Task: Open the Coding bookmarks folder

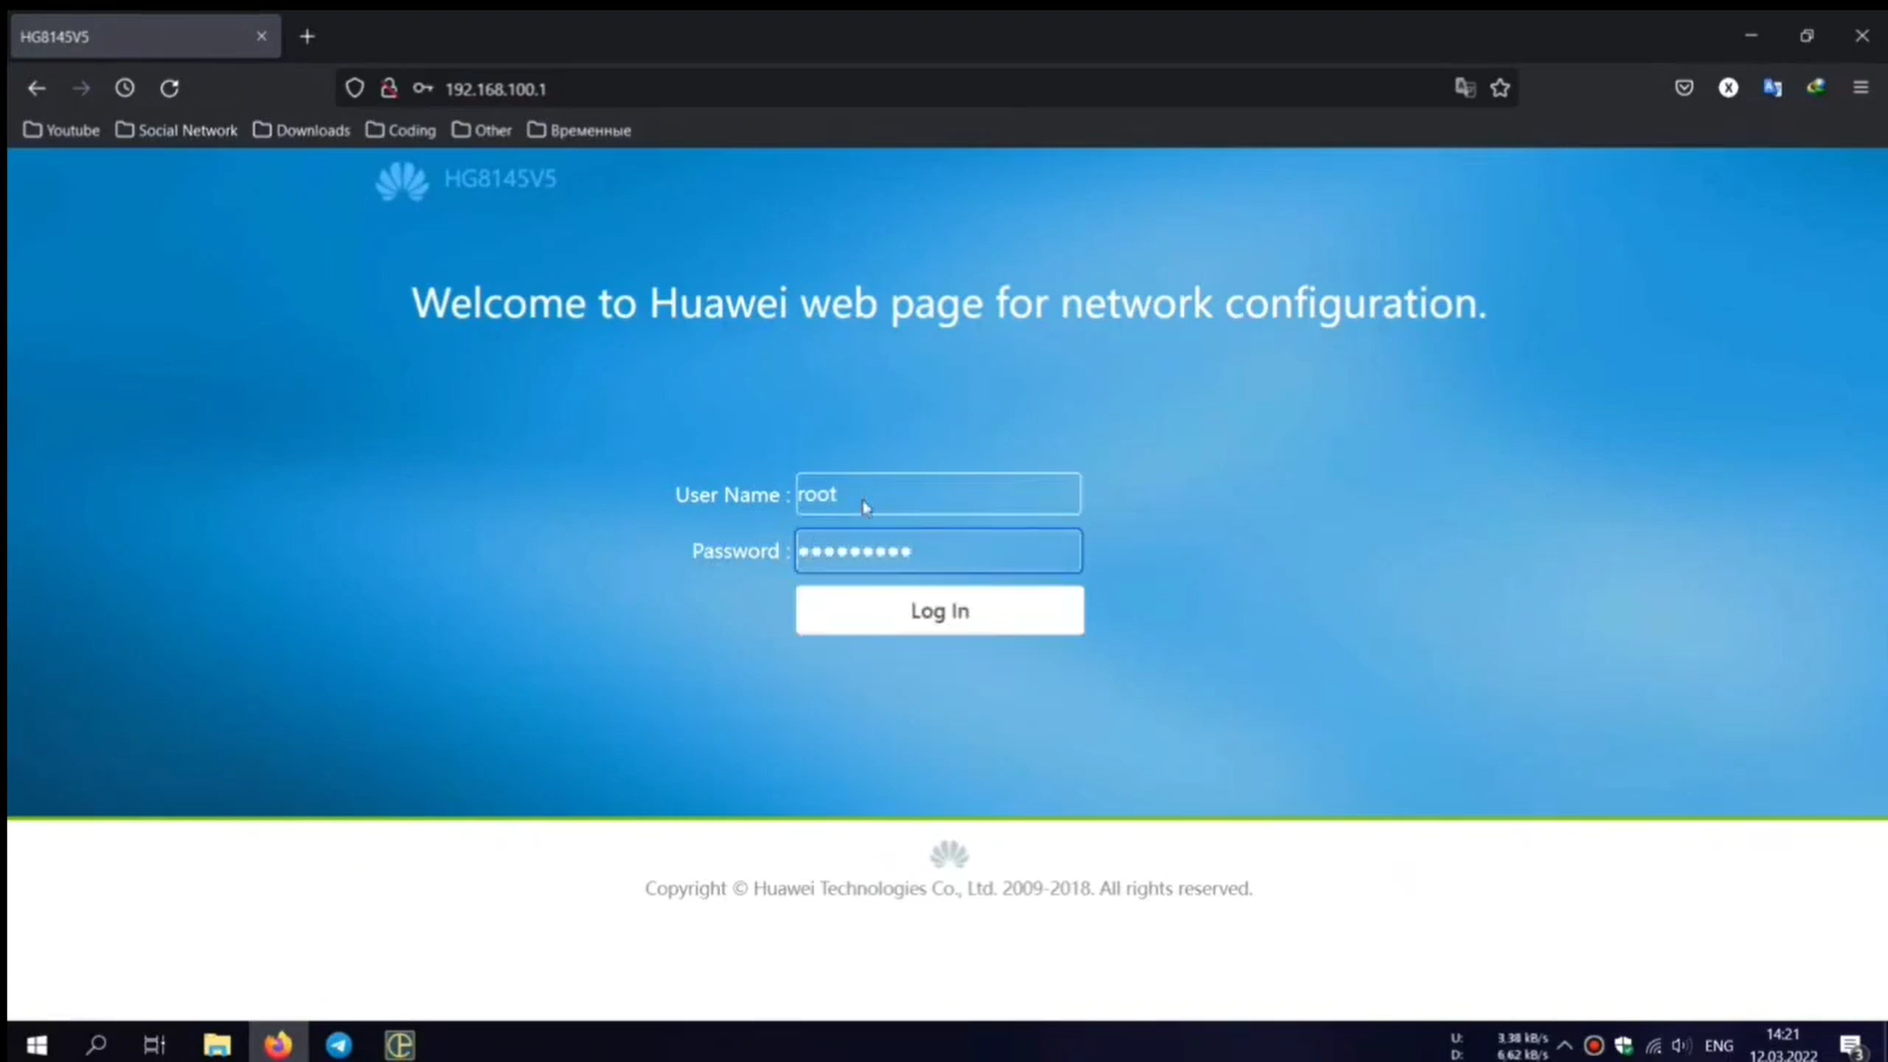Action: coord(401,130)
